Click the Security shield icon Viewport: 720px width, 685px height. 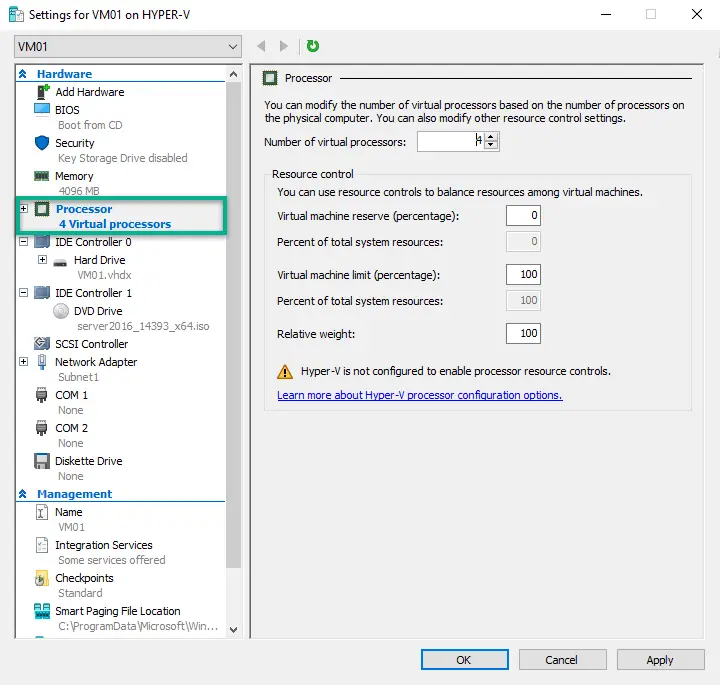coord(42,143)
